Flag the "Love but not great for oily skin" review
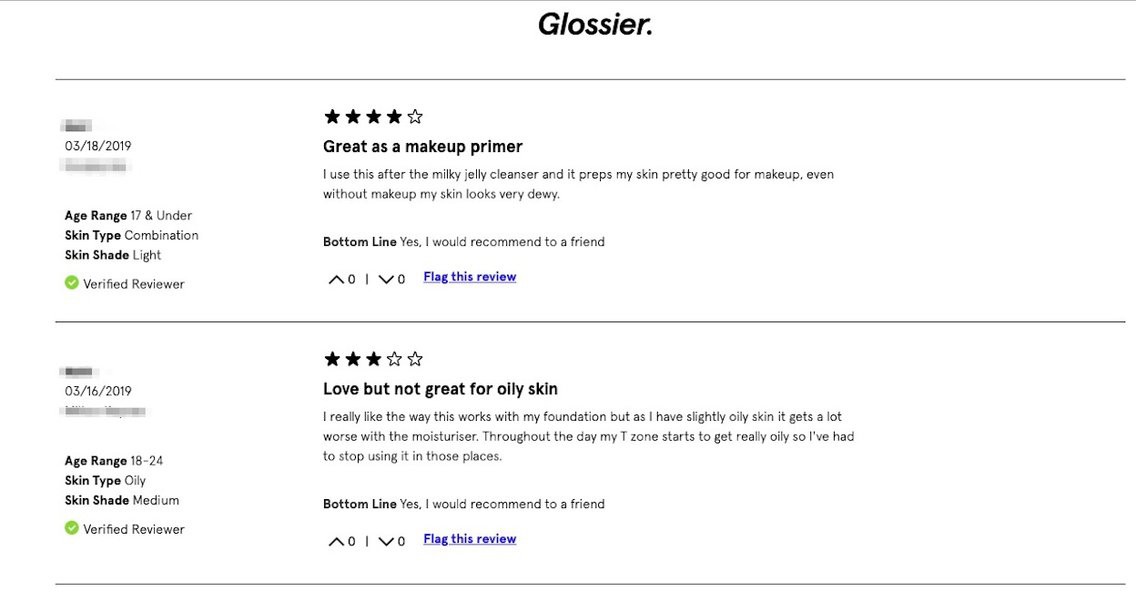Viewport: 1136px width, 592px height. pyautogui.click(x=469, y=539)
